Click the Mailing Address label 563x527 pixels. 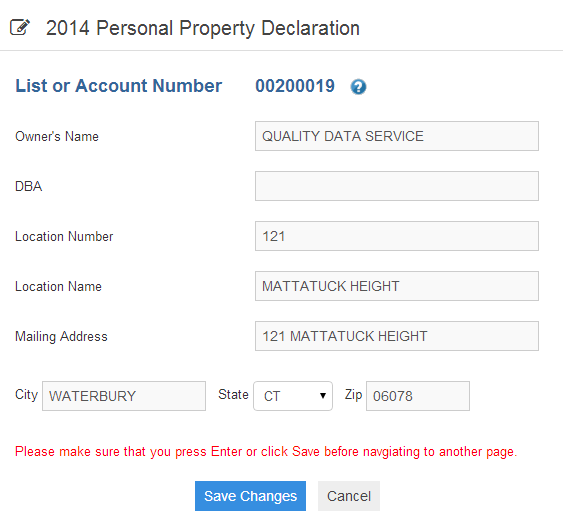[x=61, y=336]
